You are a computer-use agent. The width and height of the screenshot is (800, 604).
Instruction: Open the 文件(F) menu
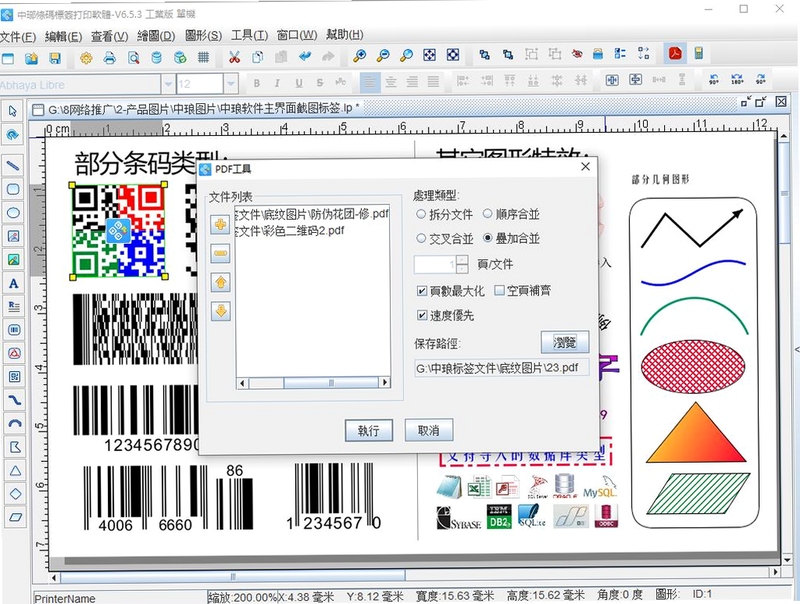pyautogui.click(x=18, y=37)
